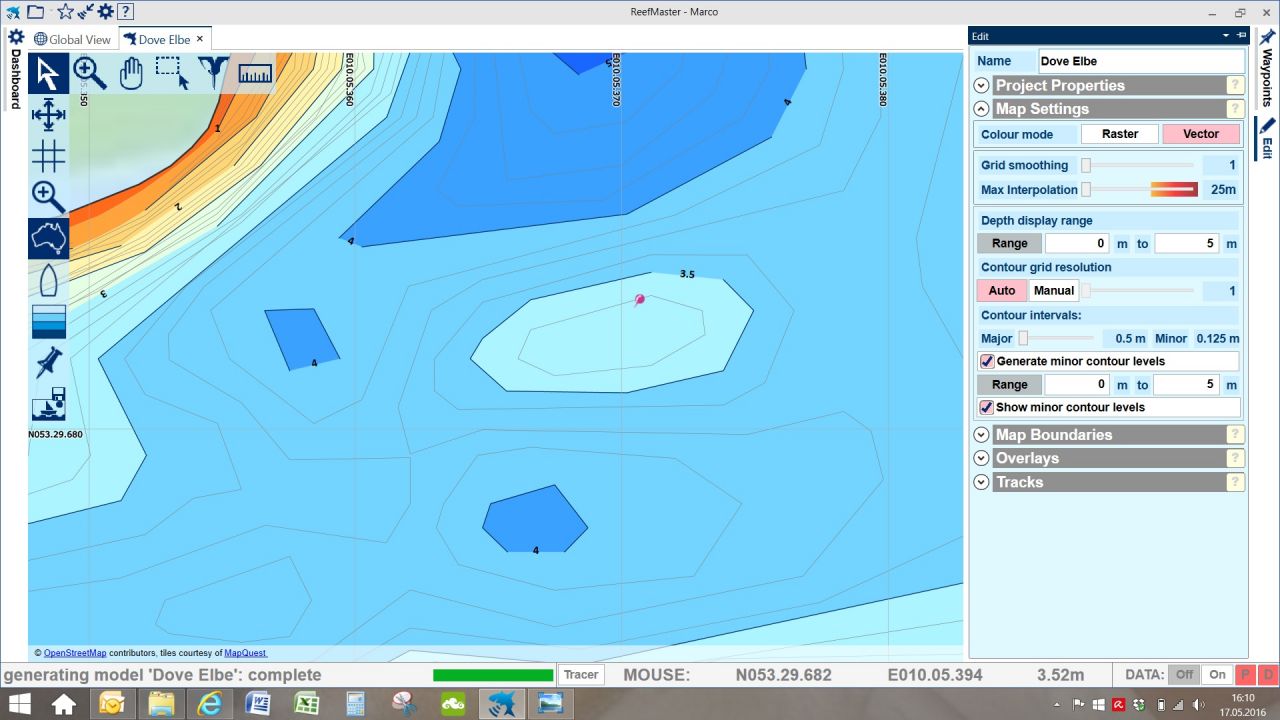Expand the Project Properties section
1280x720 pixels.
[981, 86]
